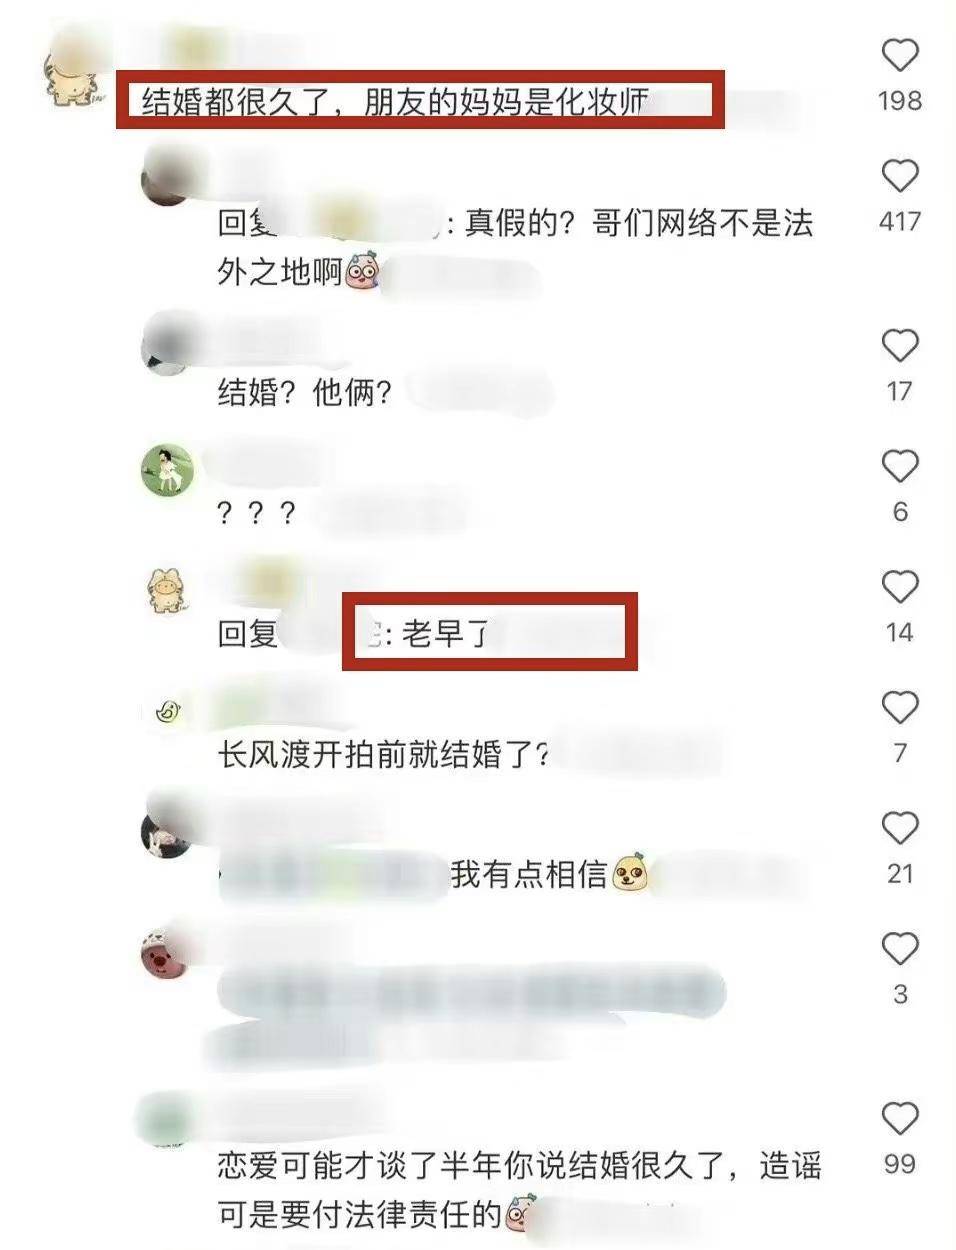The width and height of the screenshot is (956, 1250).
Task: Open green avatar of '？？？' commenter
Action: pyautogui.click(x=167, y=469)
